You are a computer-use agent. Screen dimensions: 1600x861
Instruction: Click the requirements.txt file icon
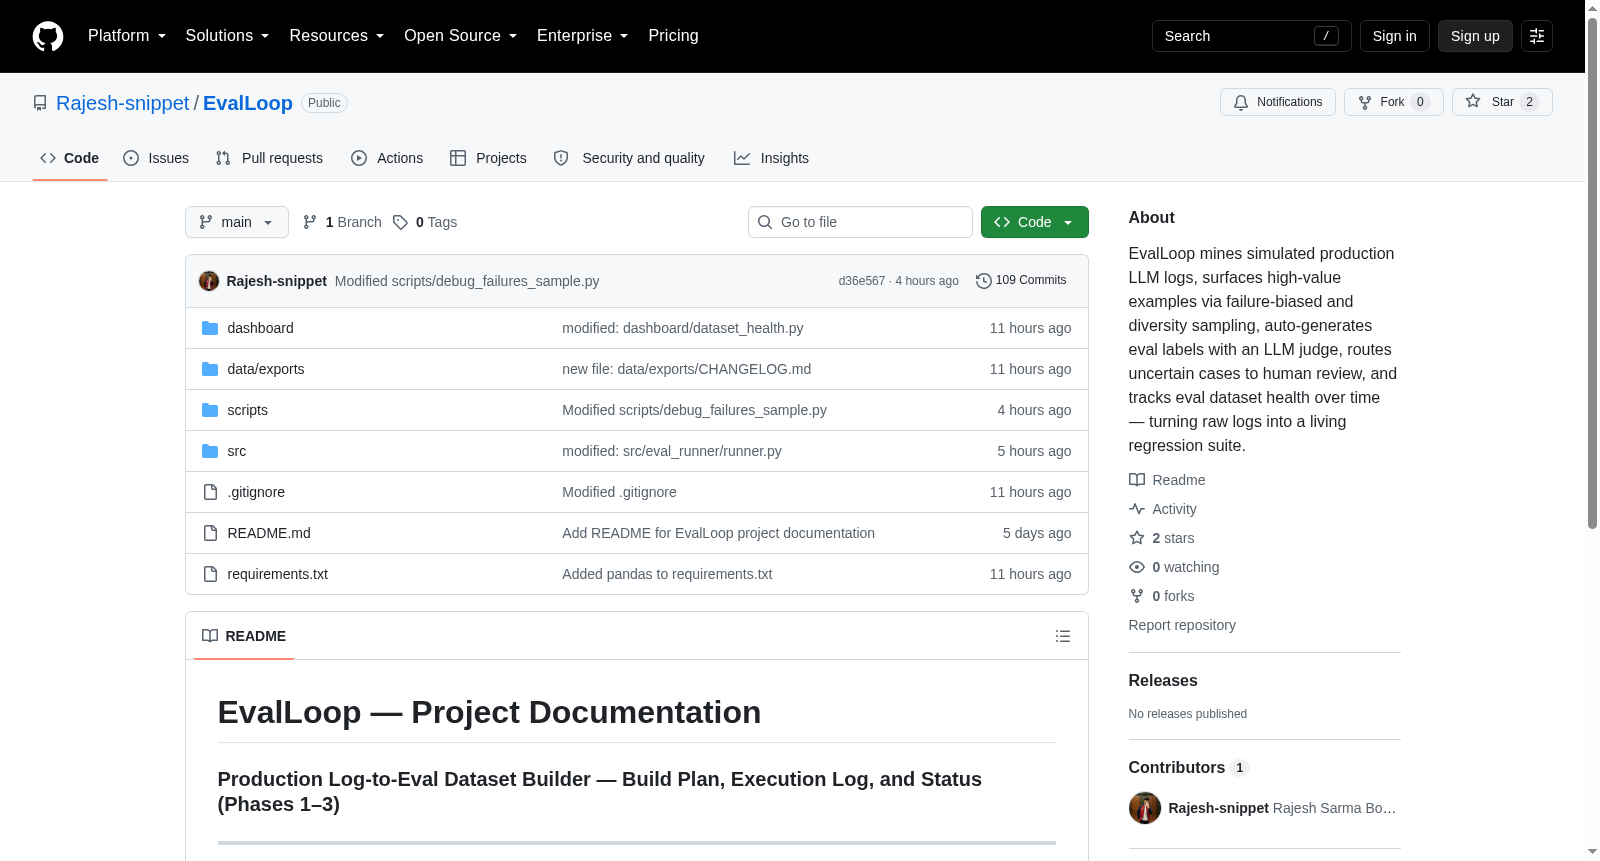[210, 574]
